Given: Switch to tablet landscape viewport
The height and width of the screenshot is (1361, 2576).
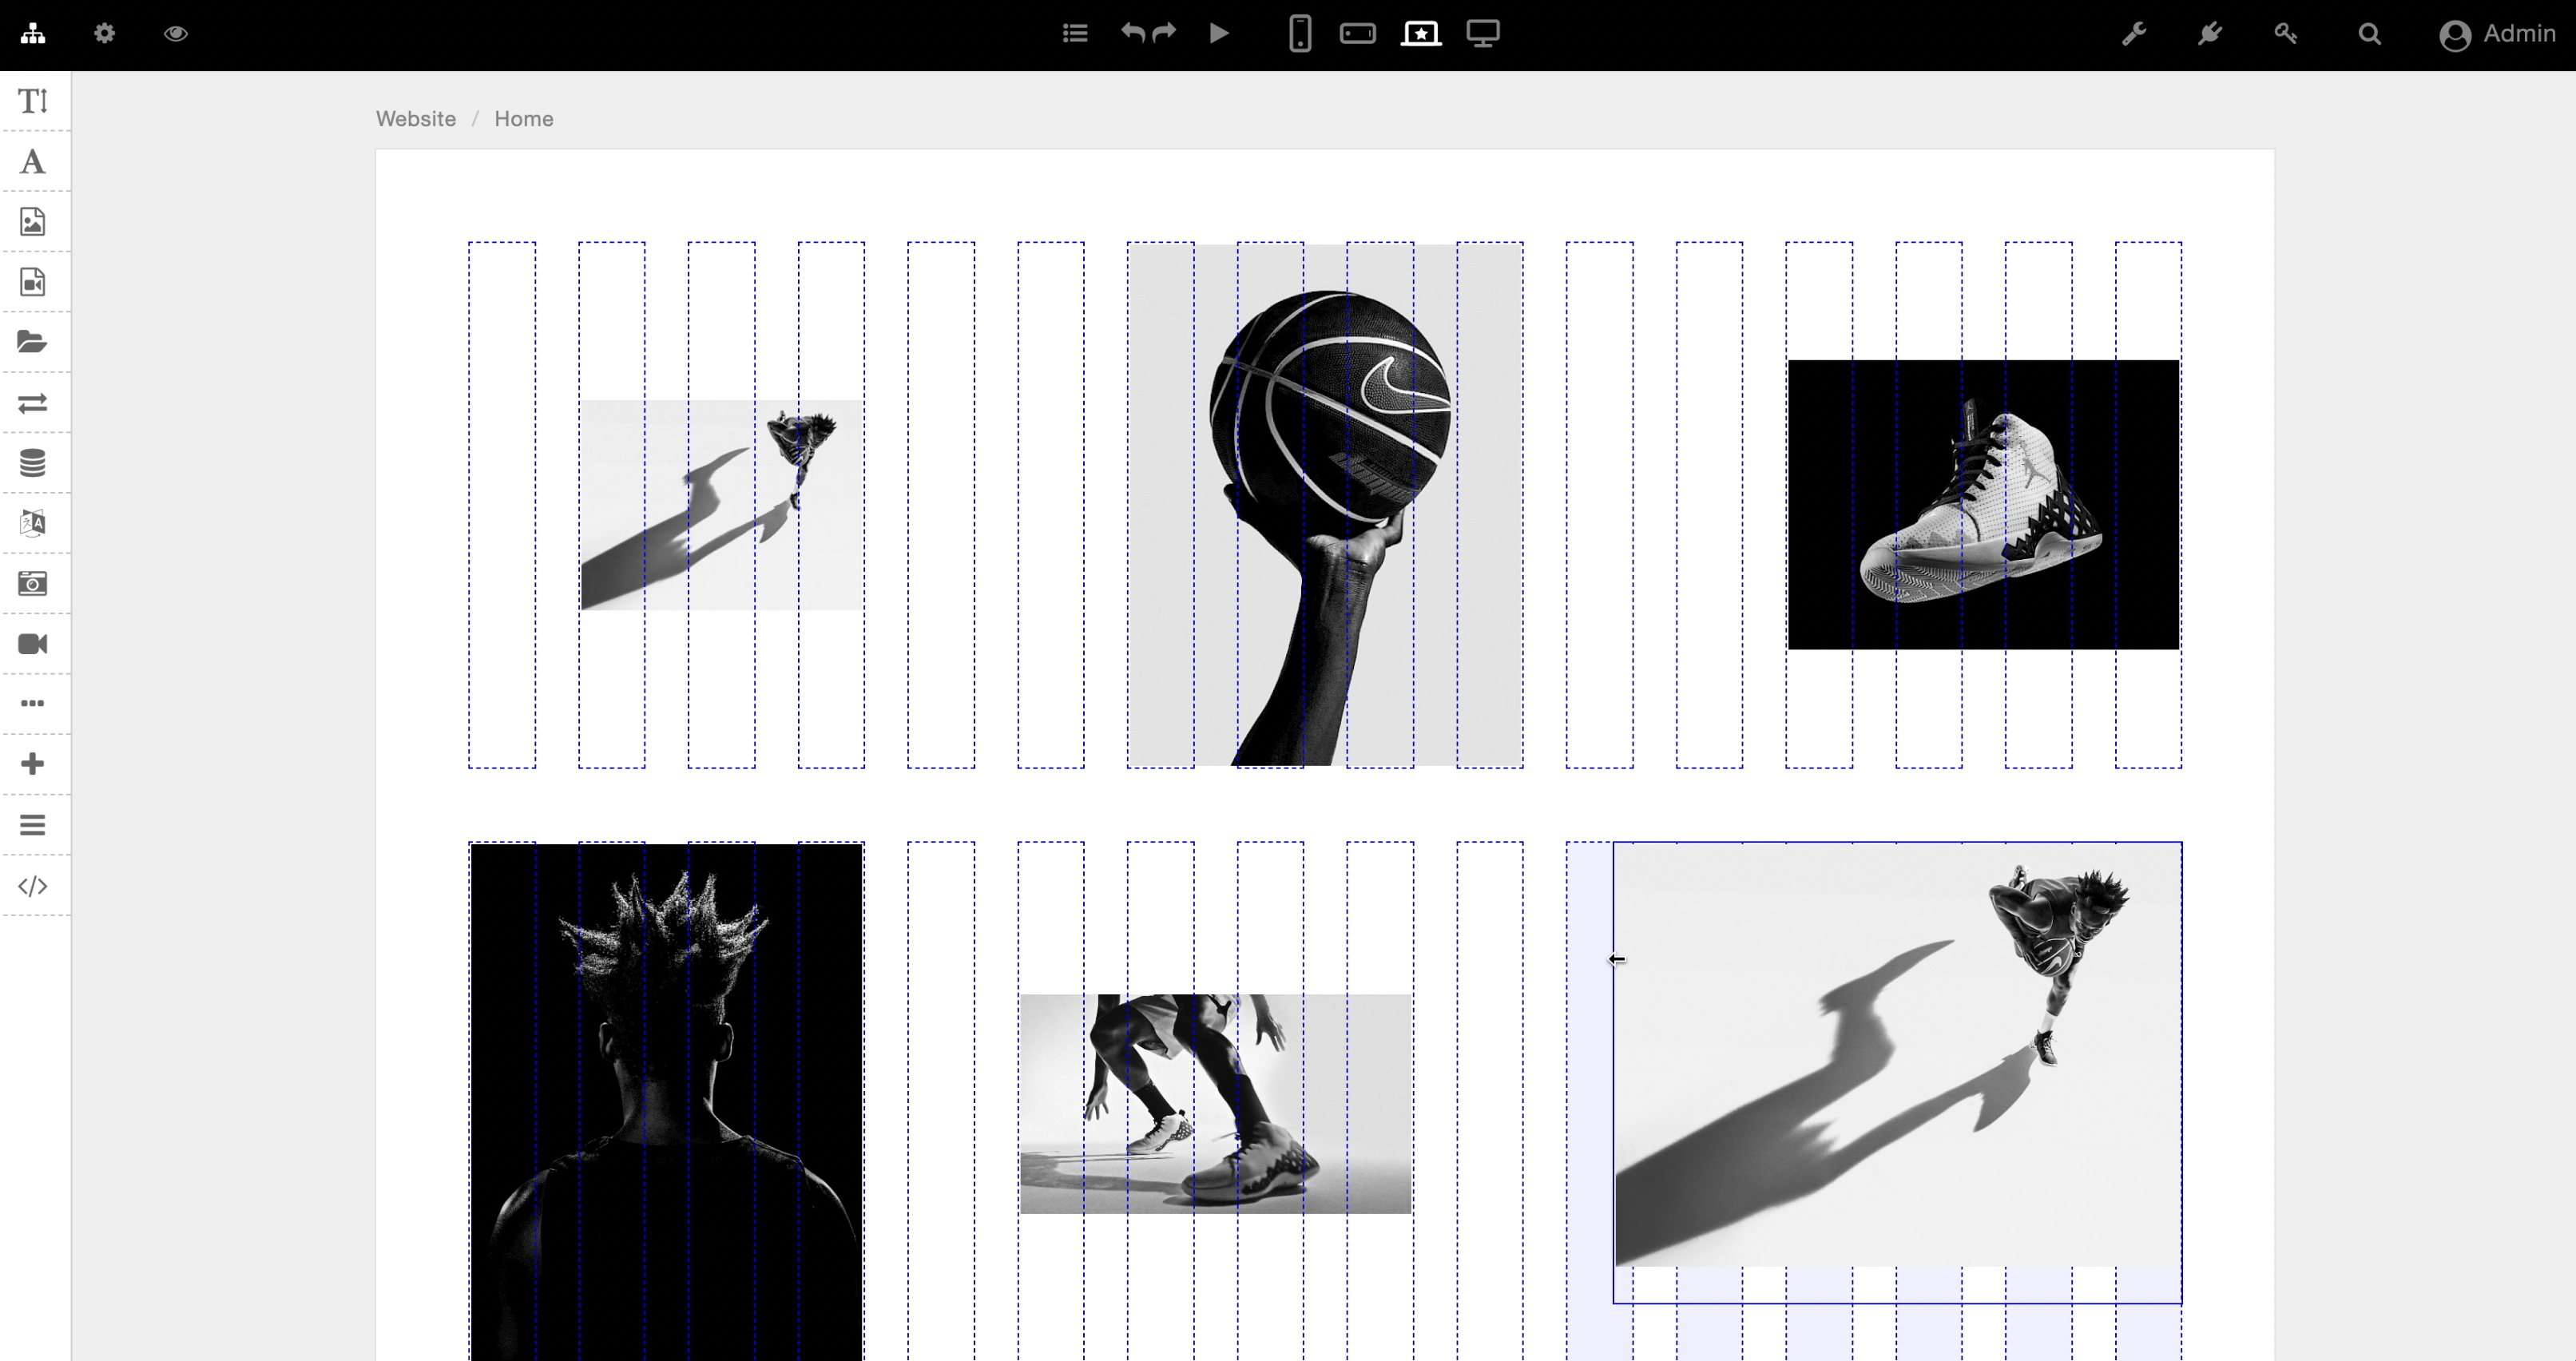Looking at the screenshot, I should pos(1358,34).
